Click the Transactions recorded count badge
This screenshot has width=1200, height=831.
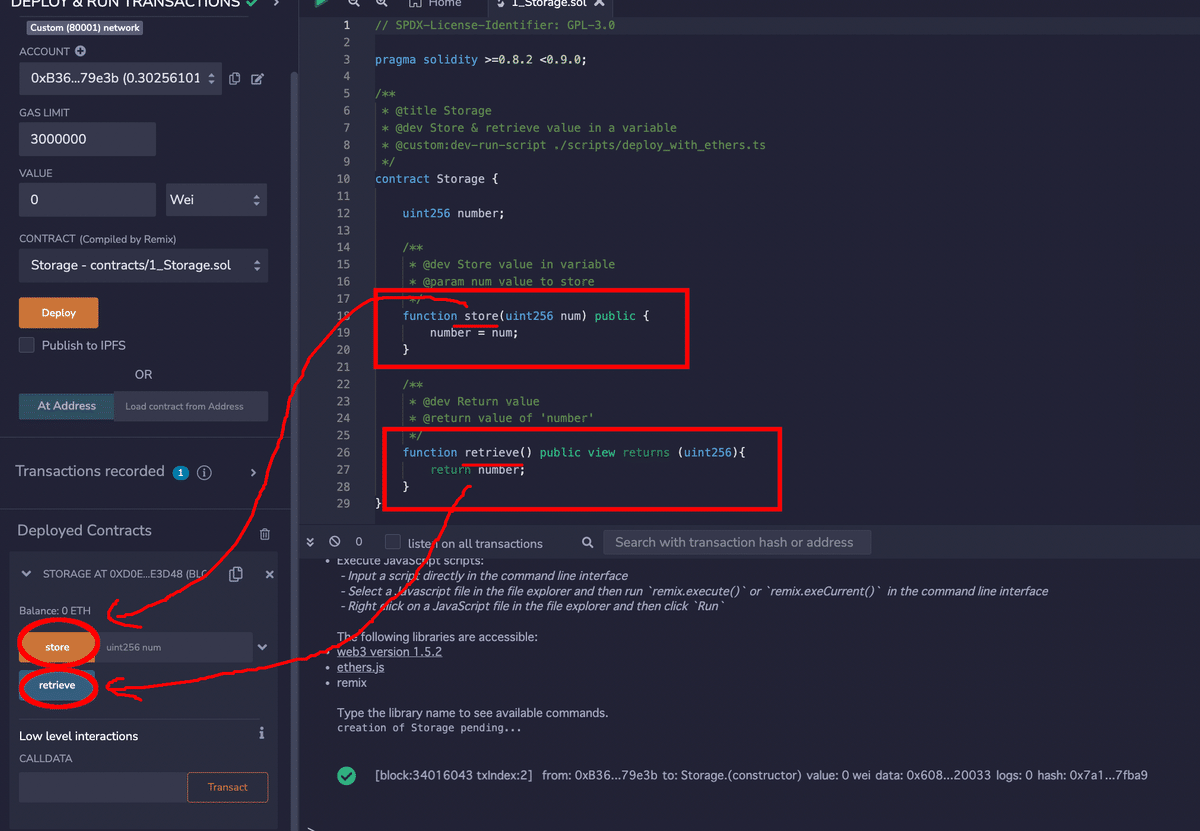pyautogui.click(x=181, y=472)
